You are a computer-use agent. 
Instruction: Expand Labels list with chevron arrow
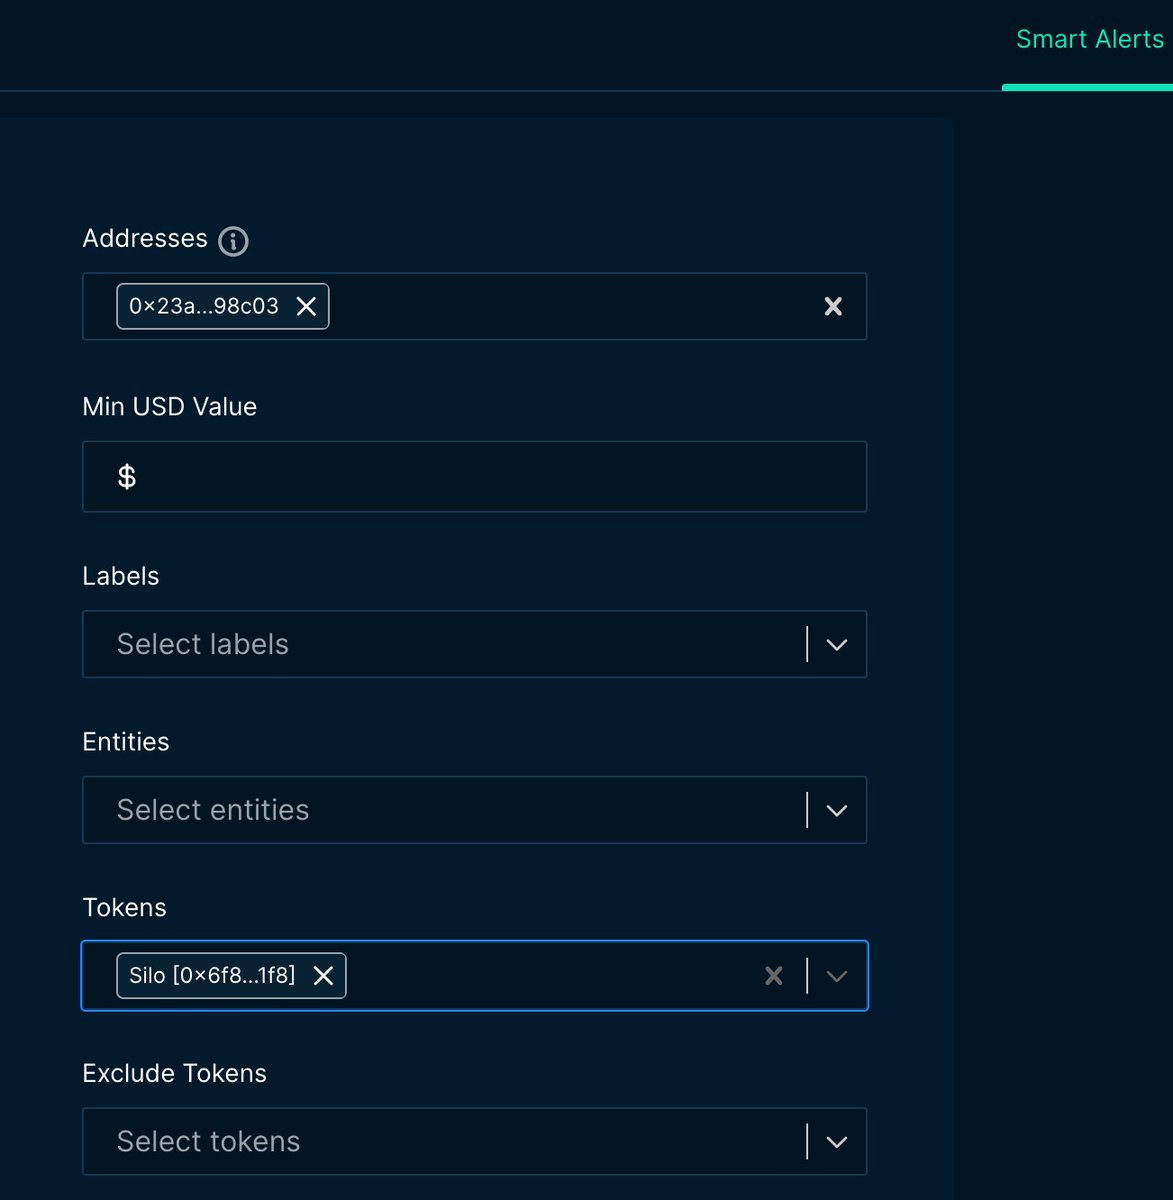point(837,645)
